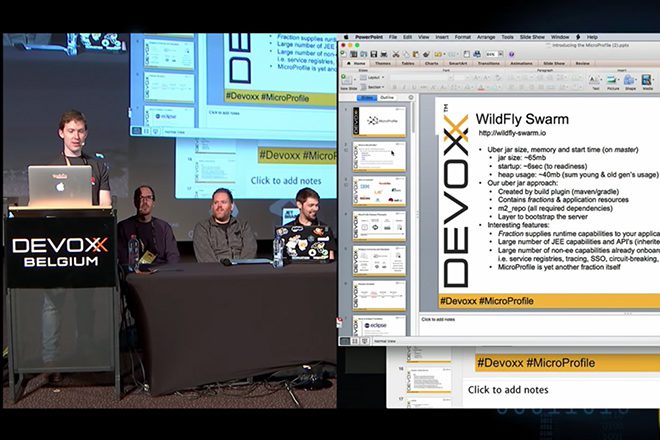660x440 pixels.
Task: Toggle Italic formatting in ribbon
Action: [404, 87]
